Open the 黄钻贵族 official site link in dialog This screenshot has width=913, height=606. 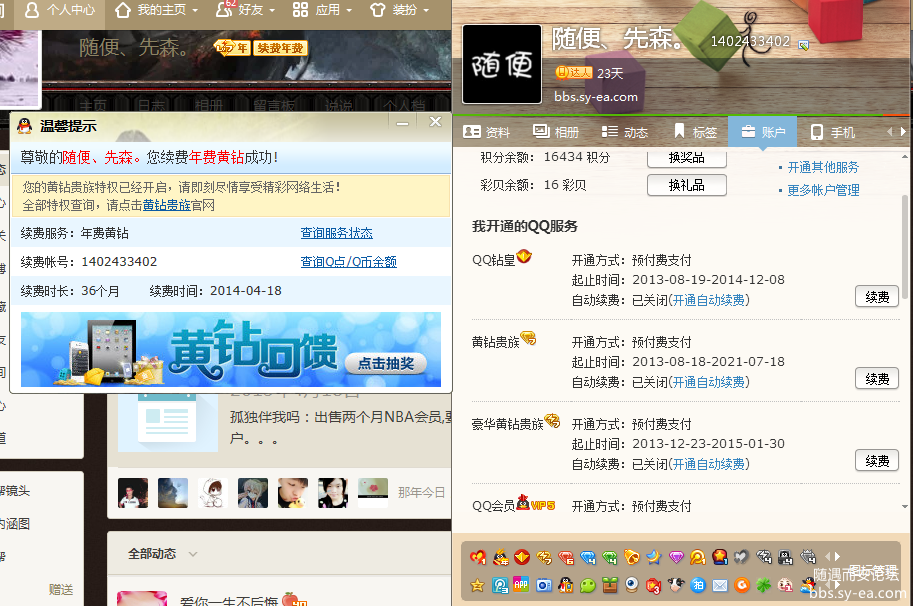click(x=167, y=205)
